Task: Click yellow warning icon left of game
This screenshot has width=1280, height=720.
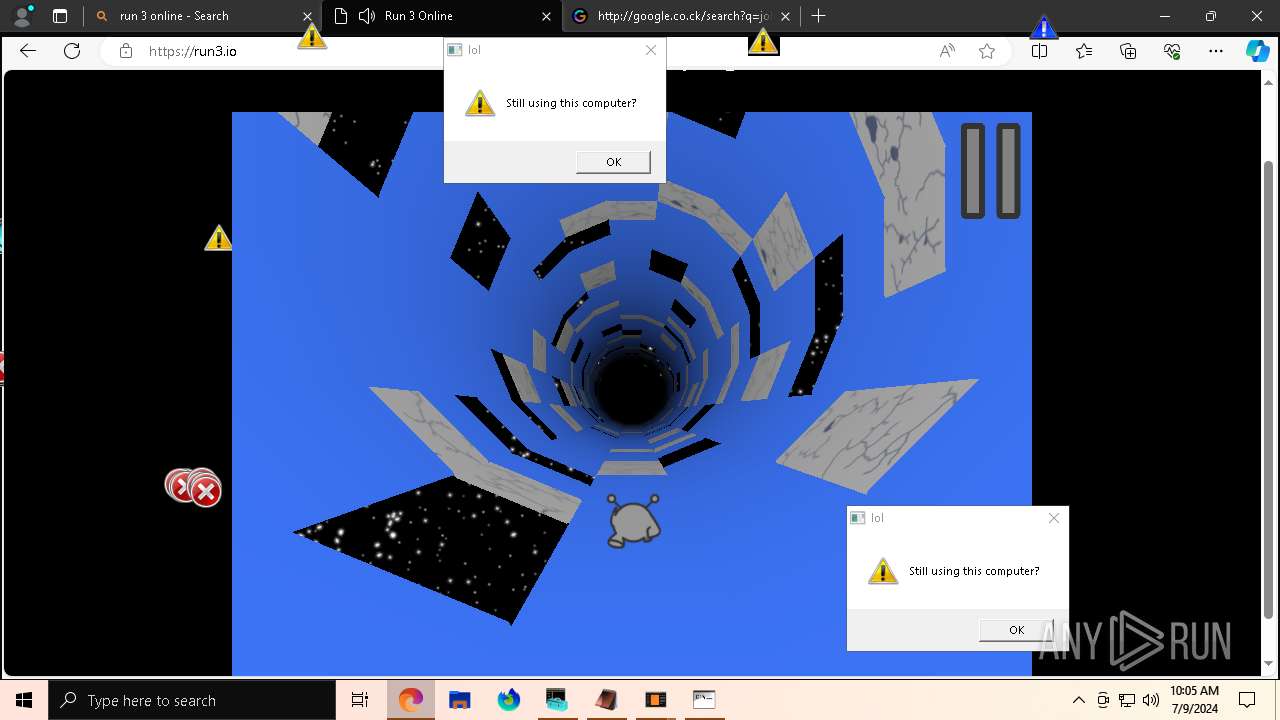Action: pos(218,238)
